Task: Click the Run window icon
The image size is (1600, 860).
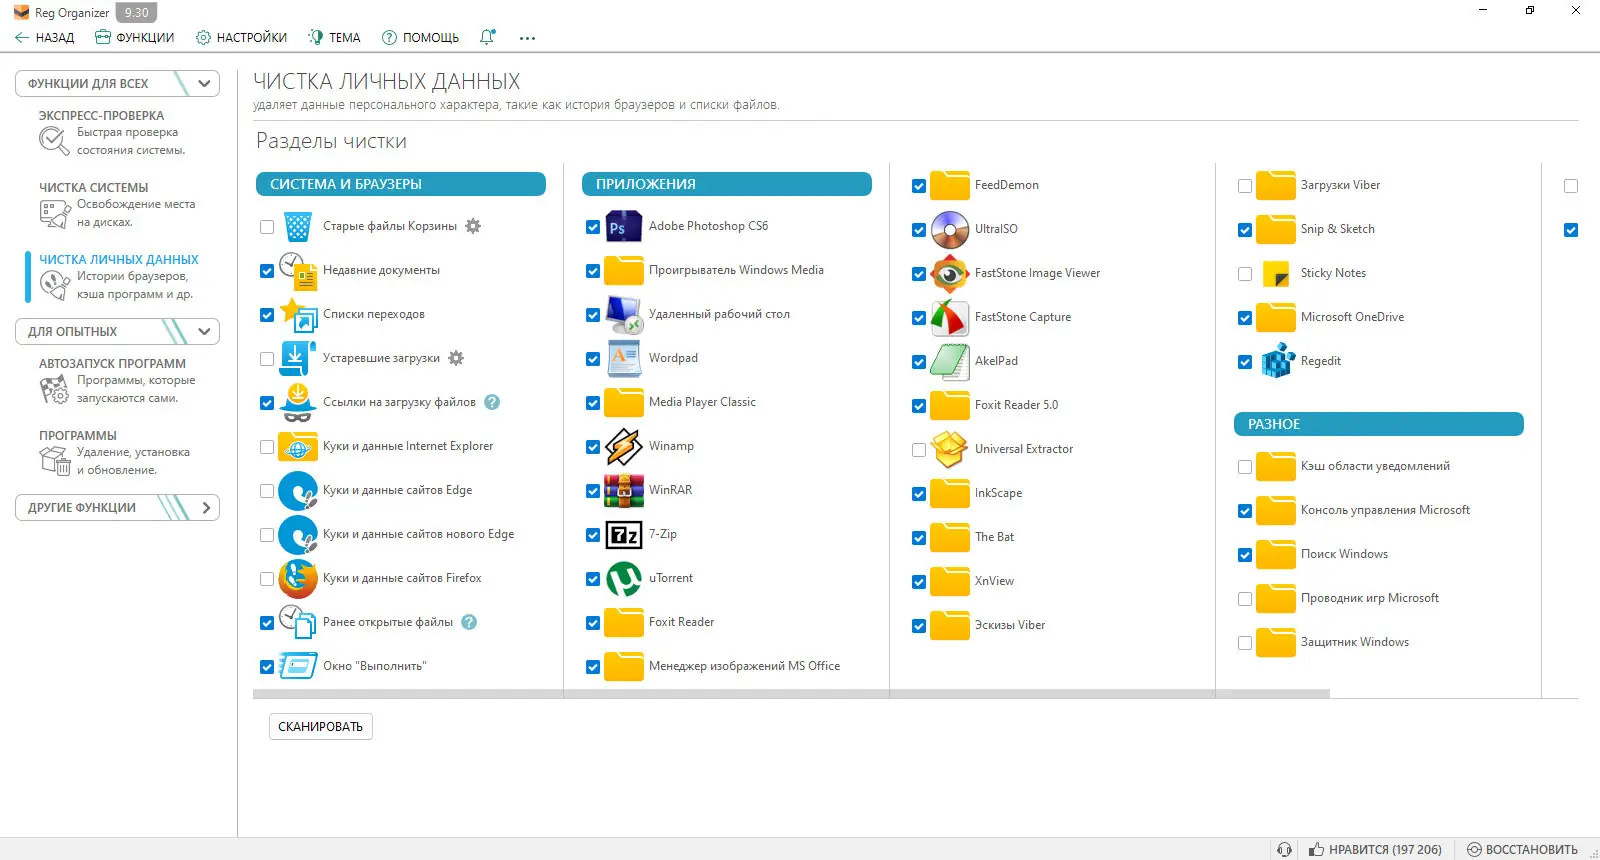Action: (298, 666)
